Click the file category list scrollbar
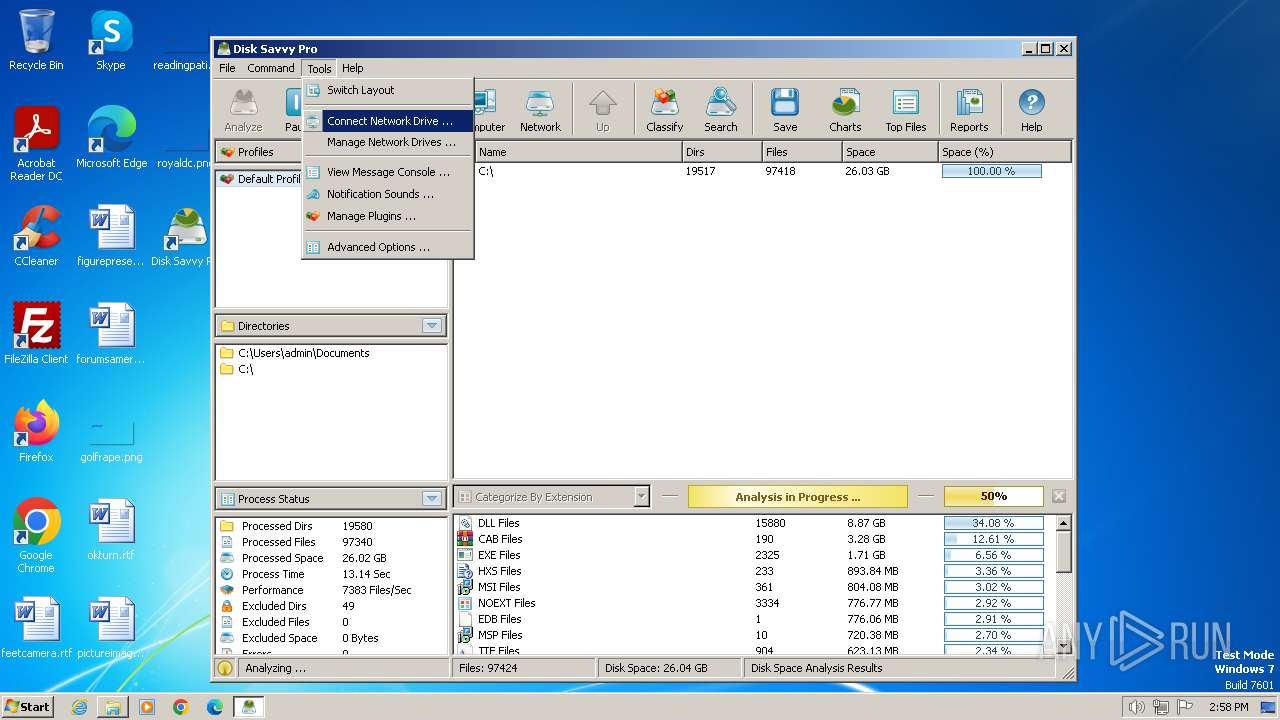Image resolution: width=1280 pixels, height=720 pixels. click(1064, 585)
